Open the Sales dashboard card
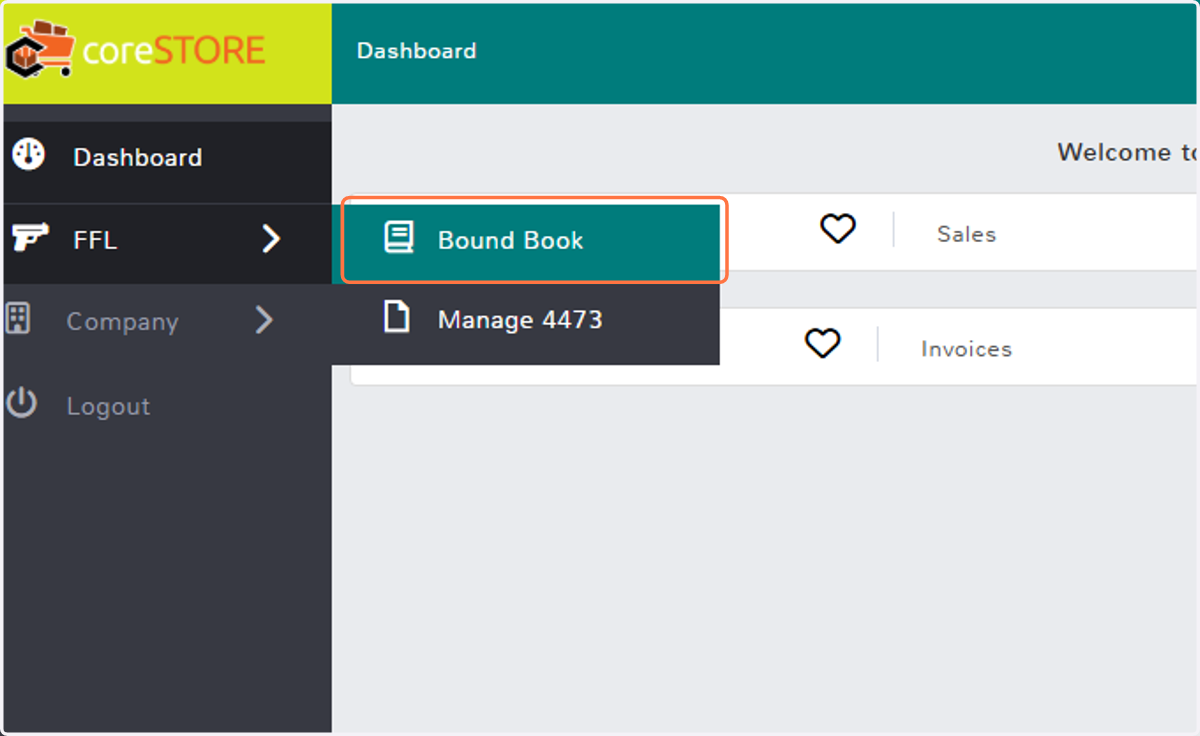 [966, 234]
